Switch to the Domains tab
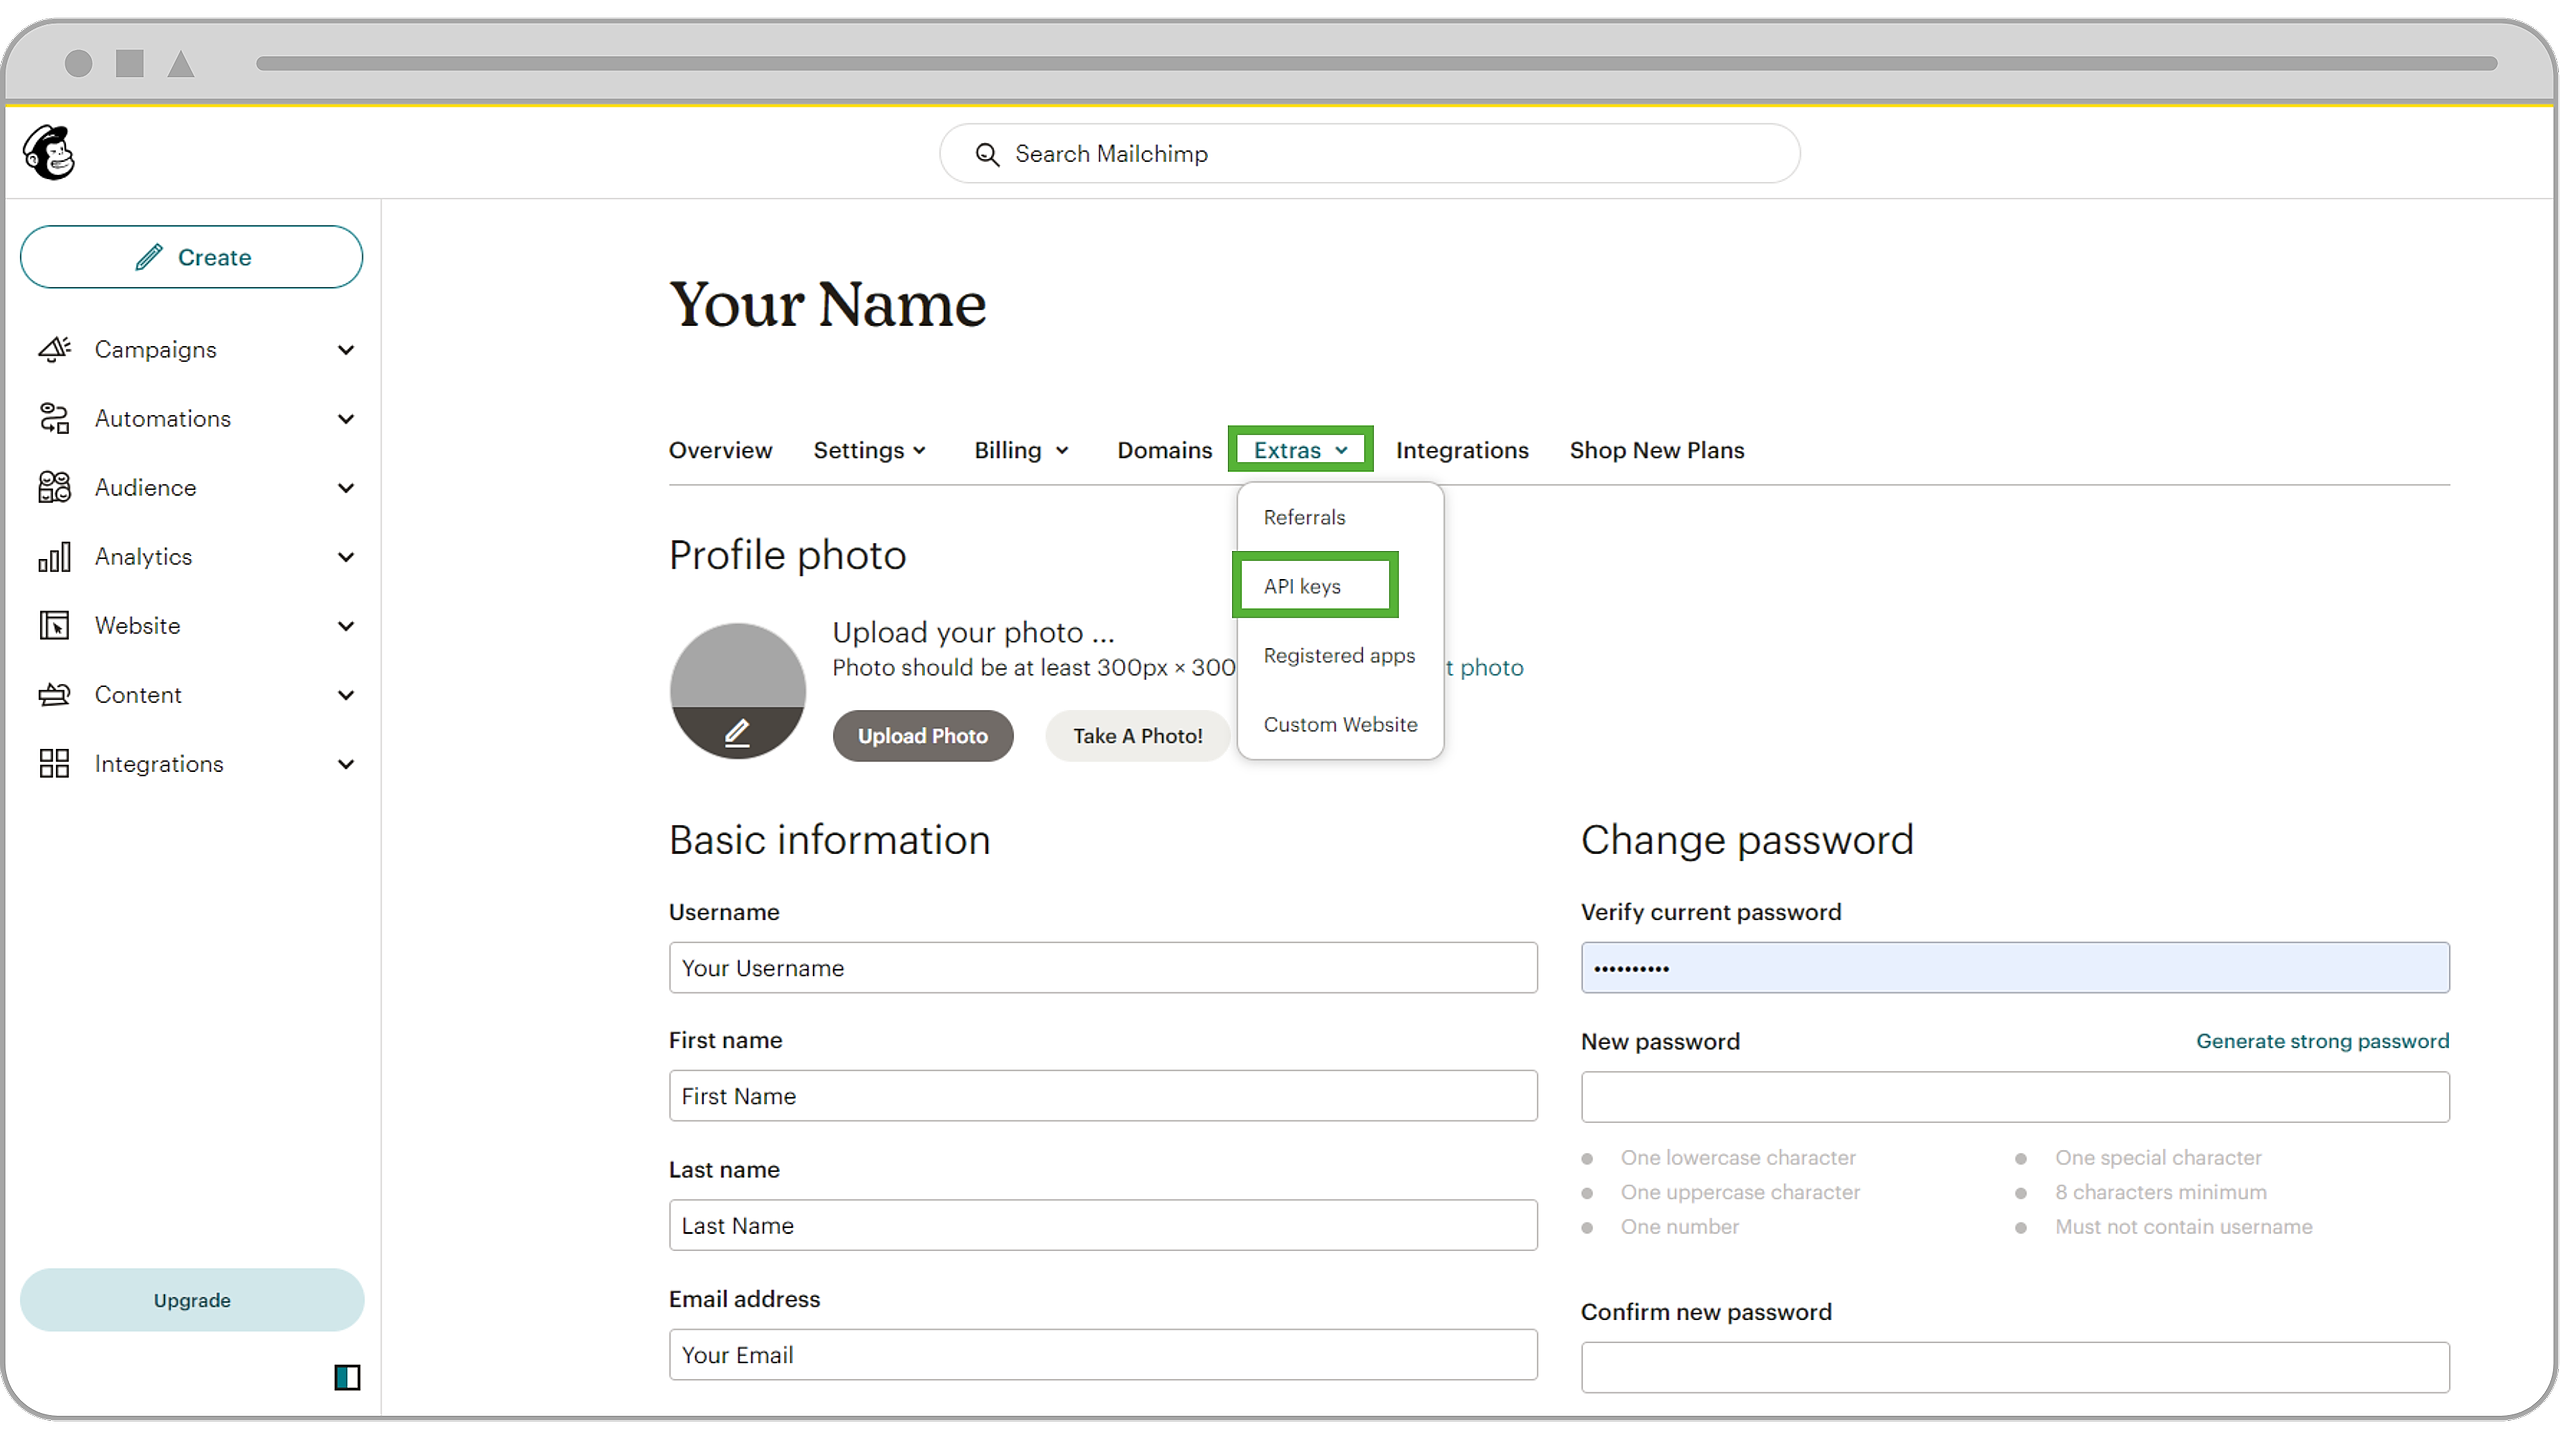Screen dimensions: 2560x1440 tap(1164, 450)
